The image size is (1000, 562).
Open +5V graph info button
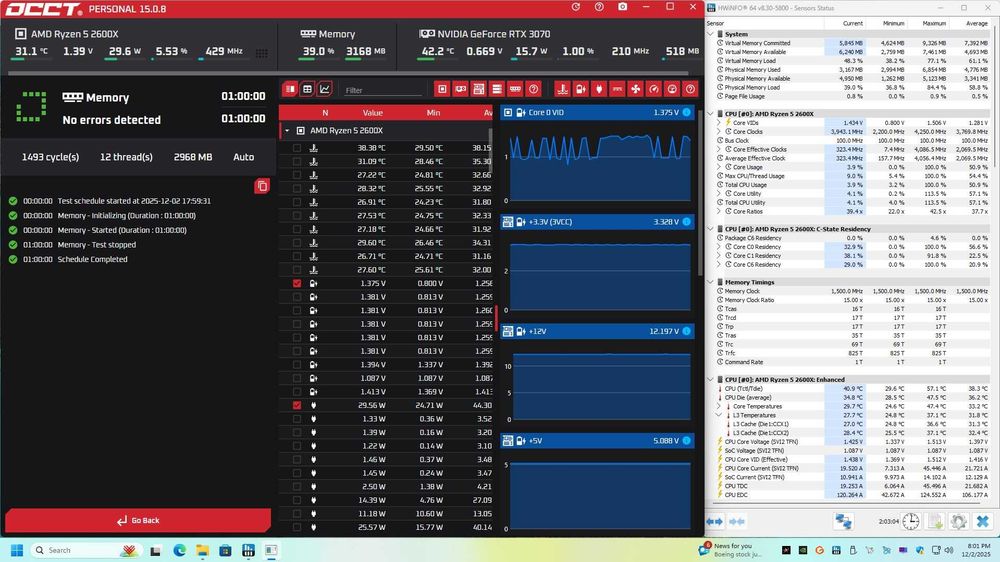(686, 441)
